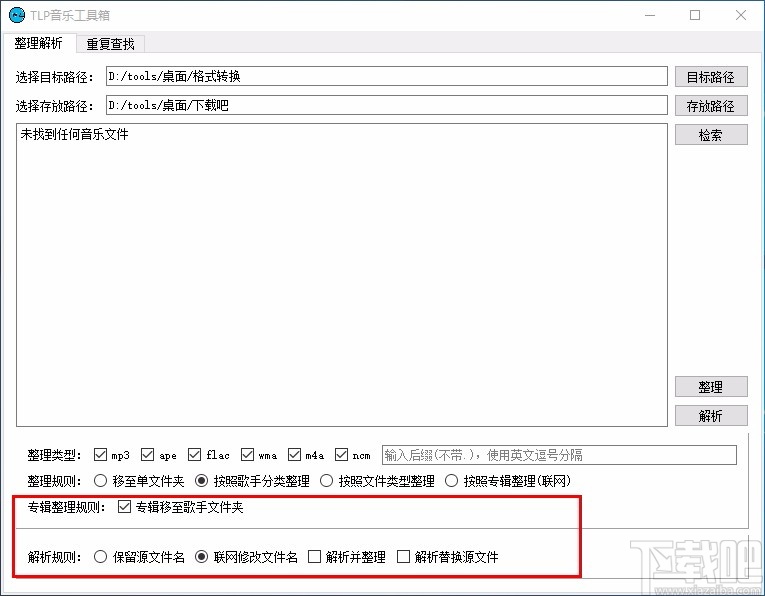Enable the 解析替换源文件 checkbox
This screenshot has width=765, height=596.
pos(403,556)
